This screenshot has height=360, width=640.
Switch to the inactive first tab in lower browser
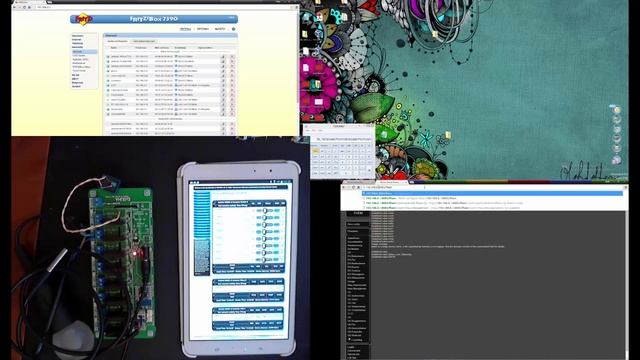(x=358, y=182)
